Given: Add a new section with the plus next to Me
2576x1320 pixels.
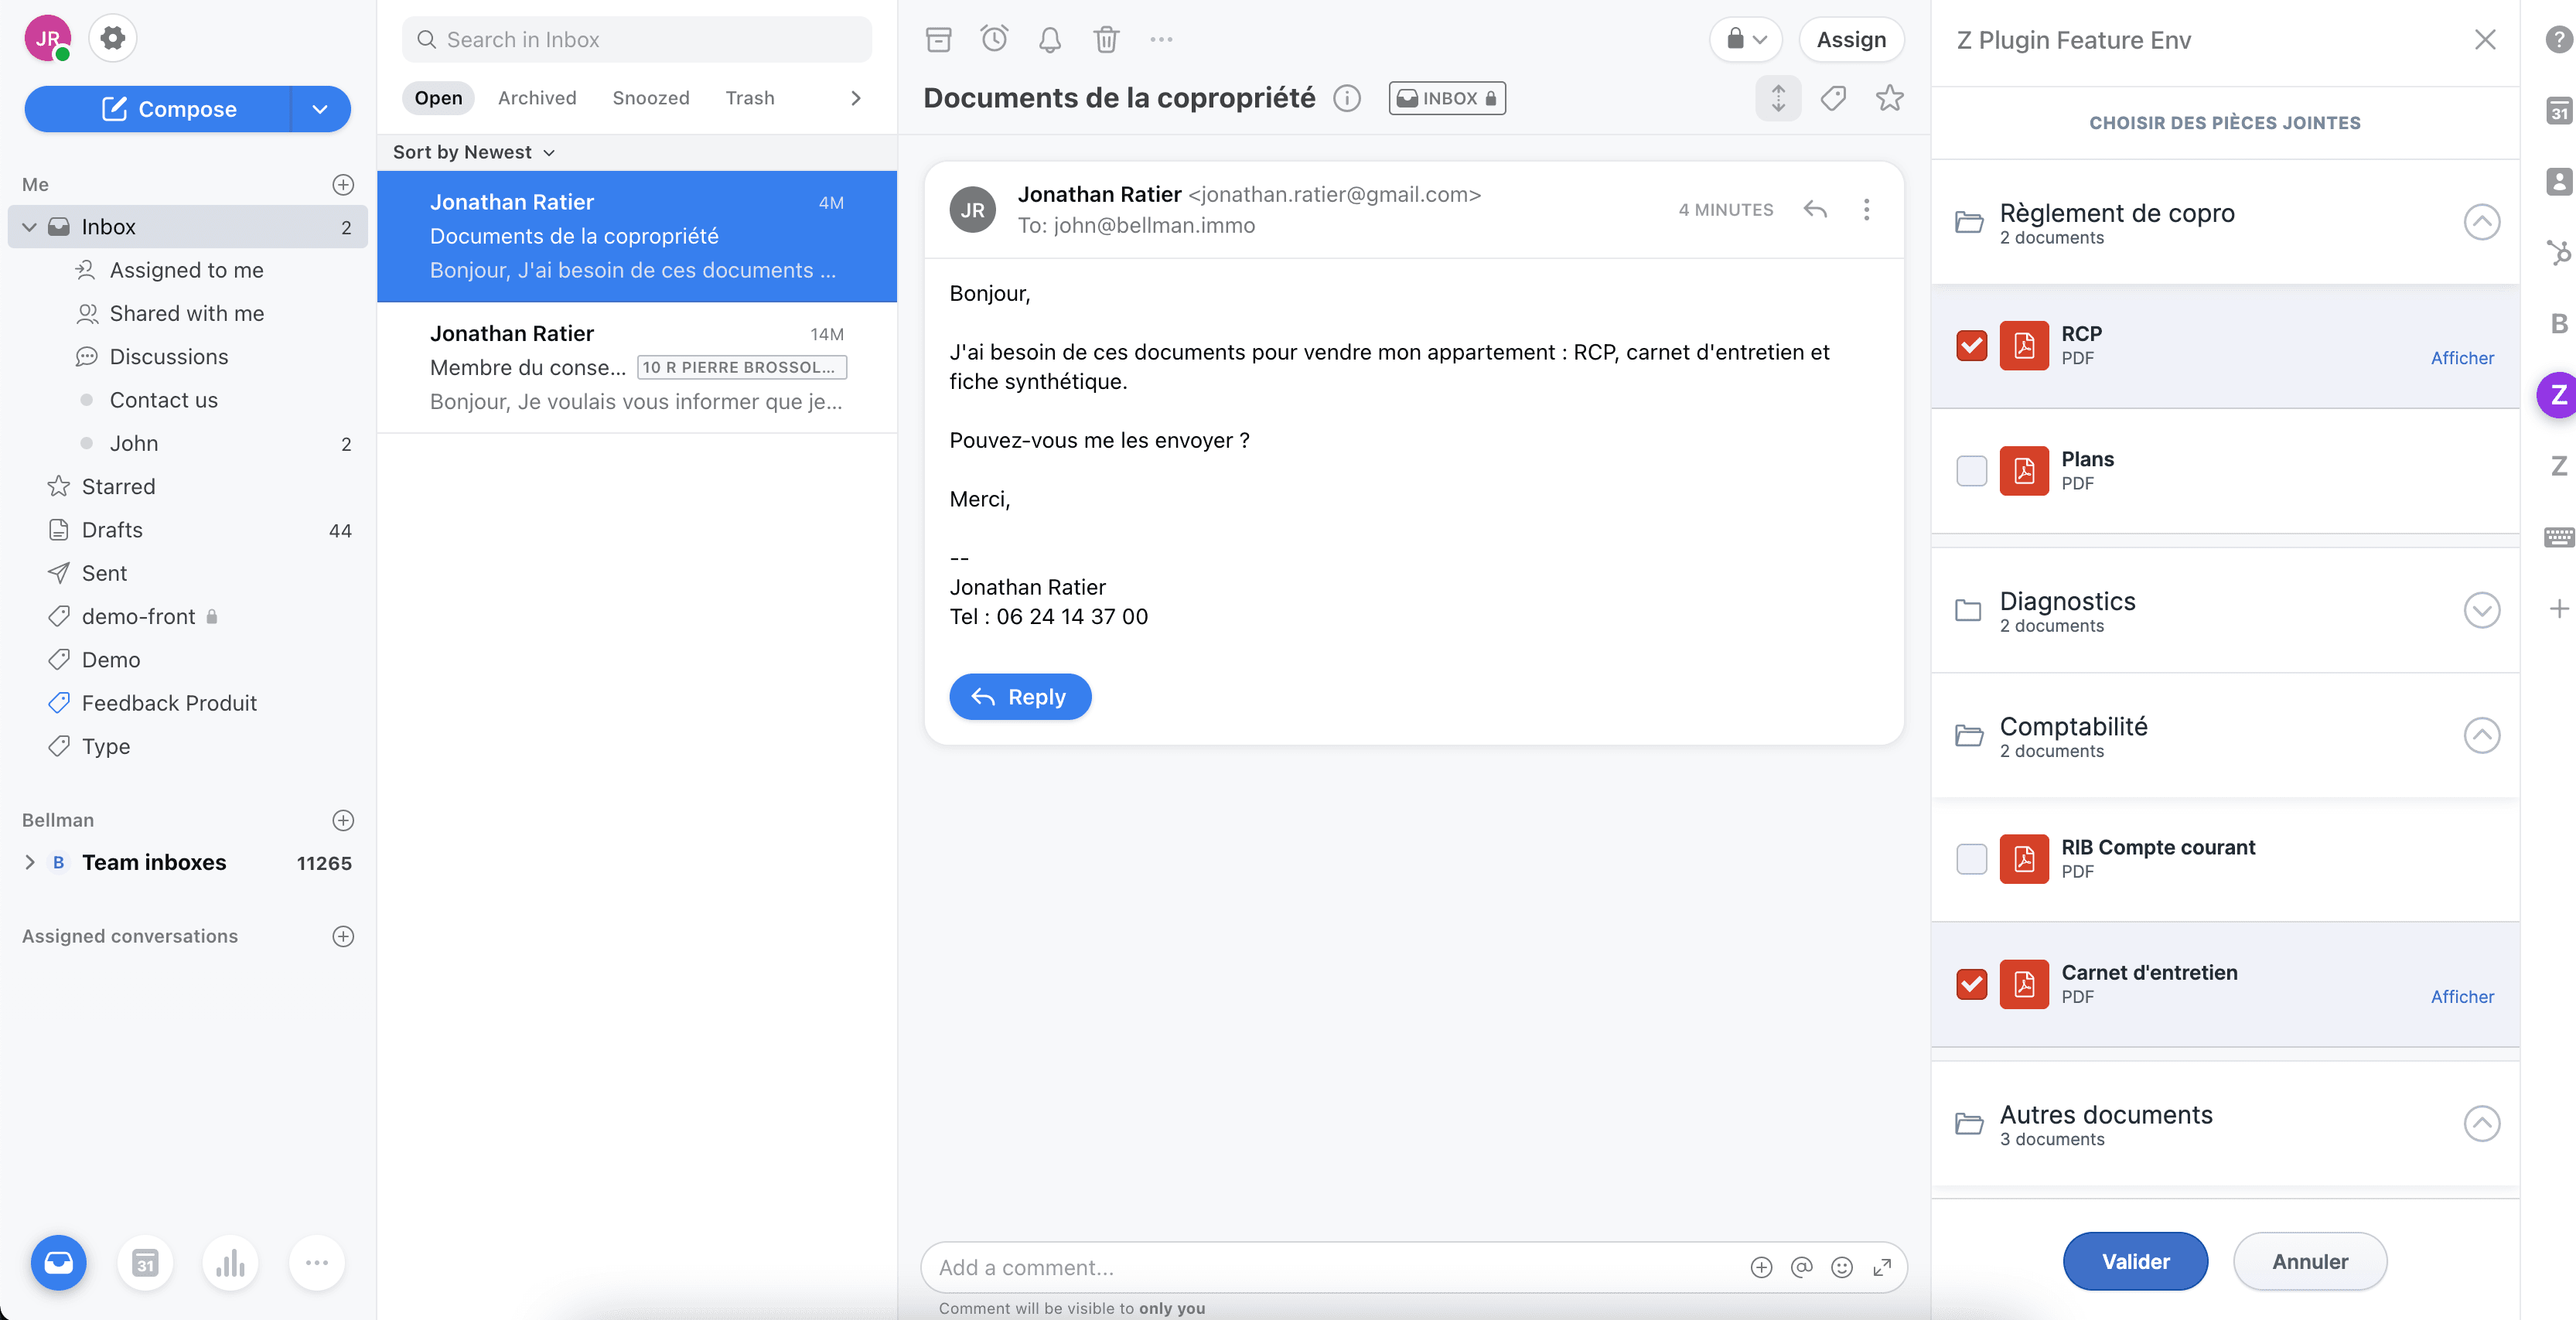Looking at the screenshot, I should click(343, 184).
